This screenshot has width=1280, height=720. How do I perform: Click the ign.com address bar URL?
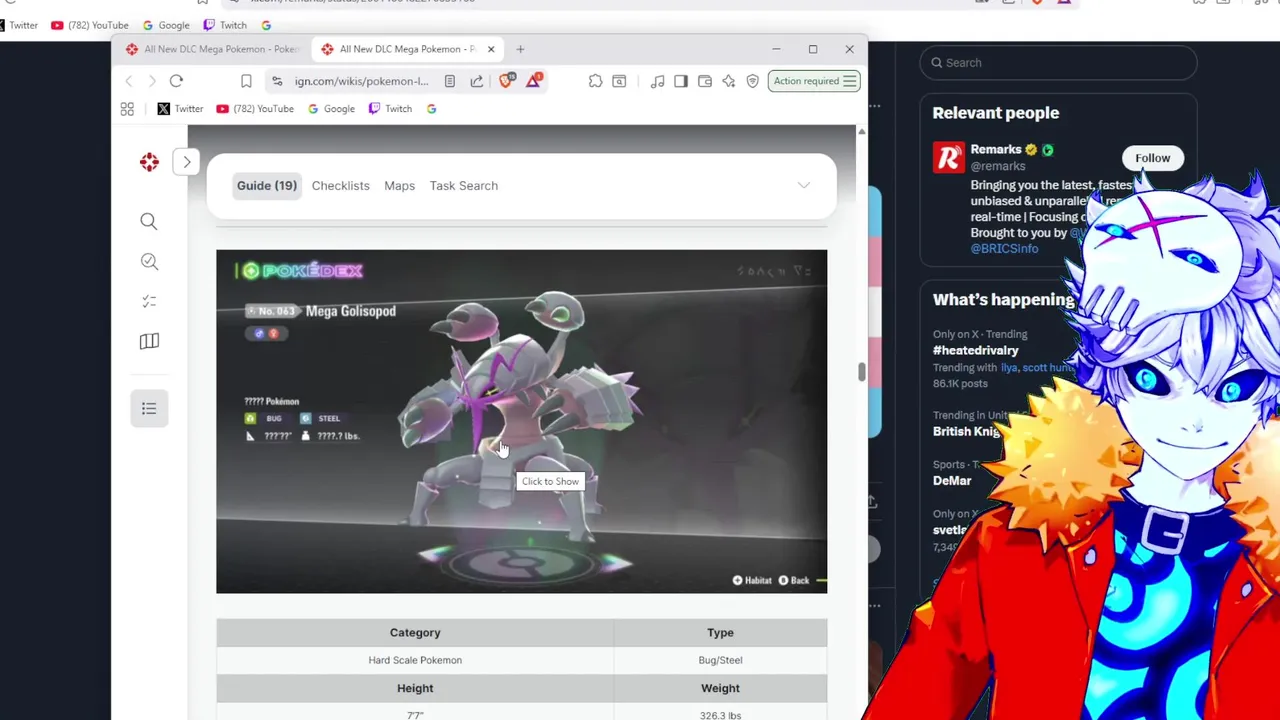coord(361,81)
